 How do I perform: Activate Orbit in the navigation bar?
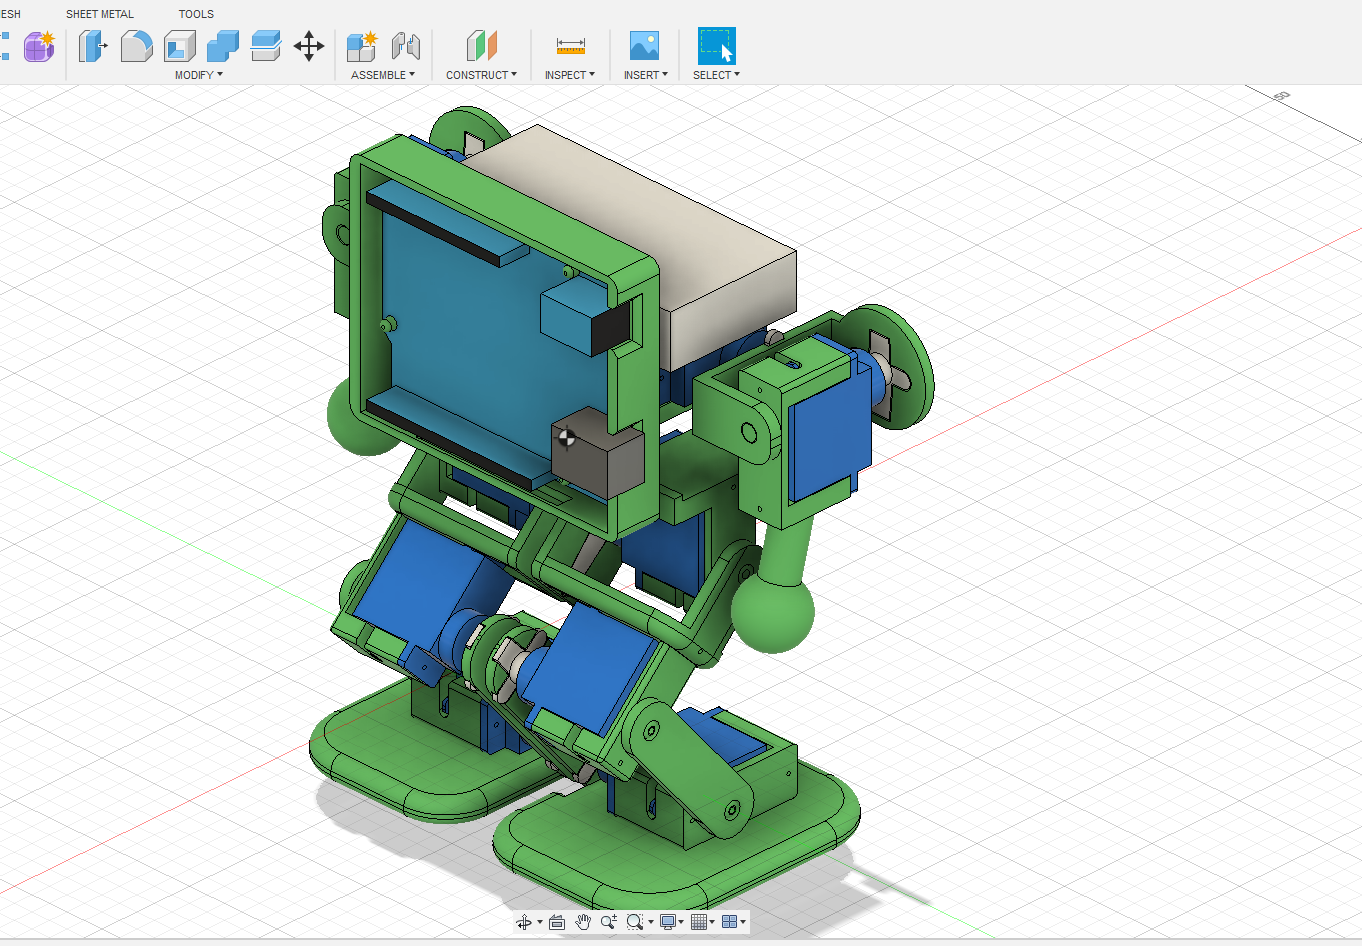pos(524,922)
